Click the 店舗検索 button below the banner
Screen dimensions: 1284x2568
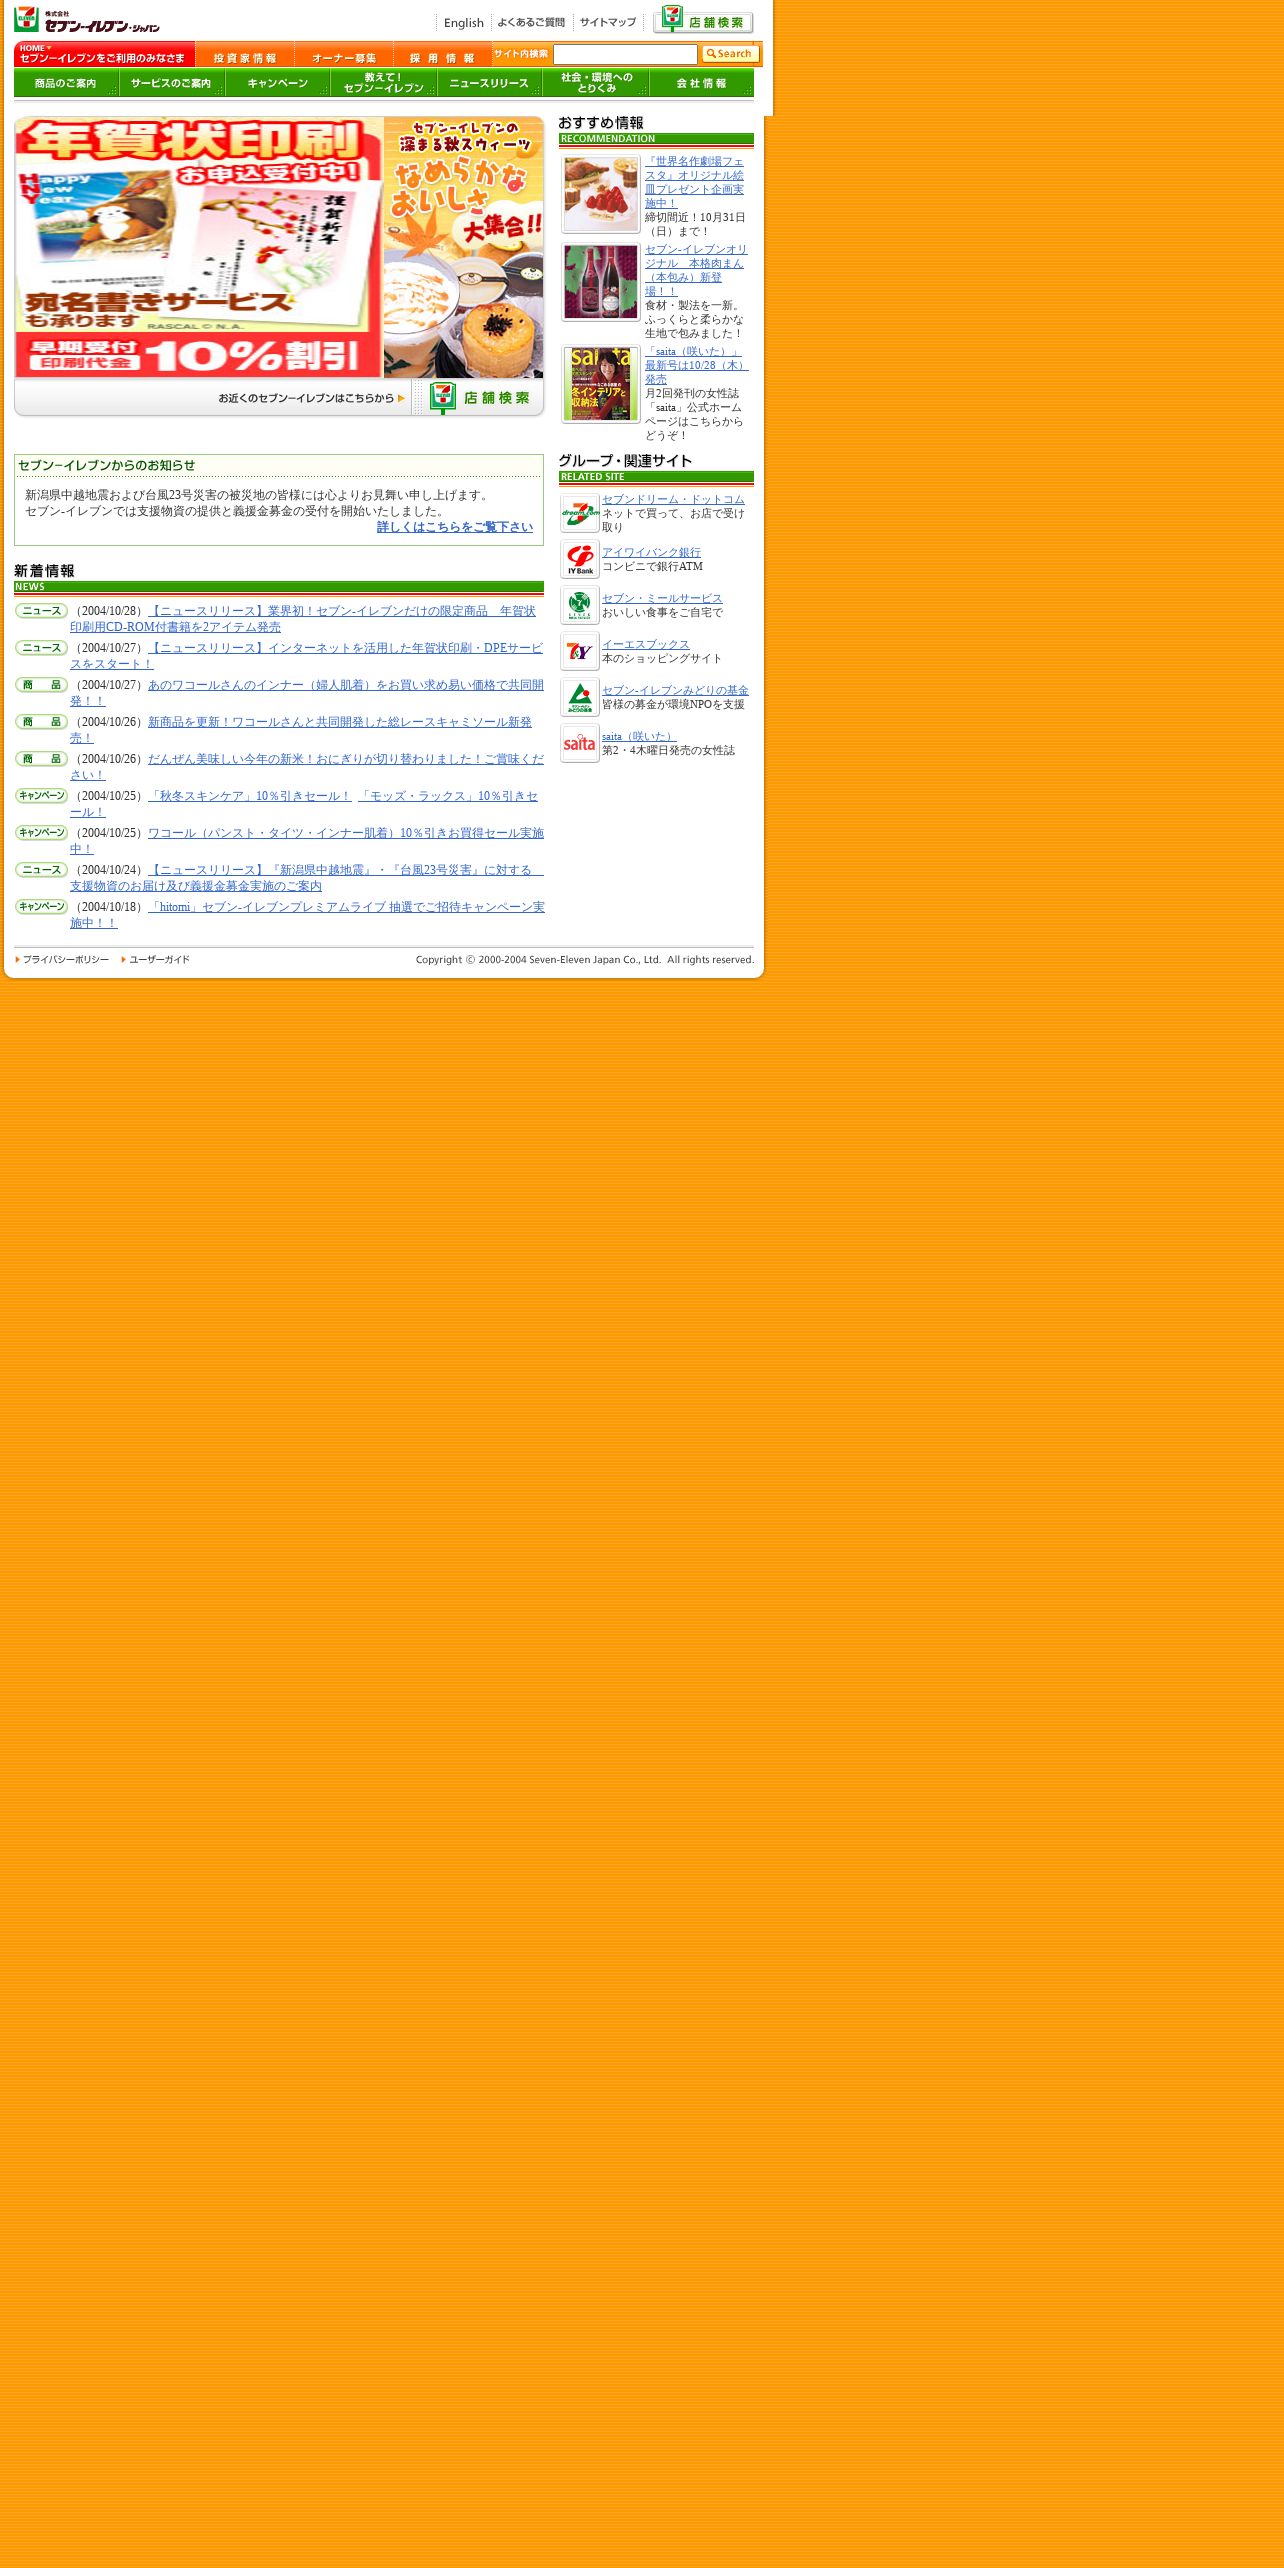coord(479,398)
